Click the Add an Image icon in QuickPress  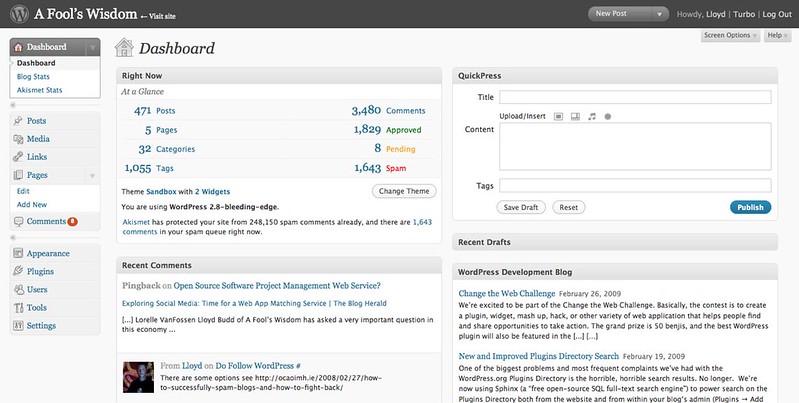[x=558, y=117]
